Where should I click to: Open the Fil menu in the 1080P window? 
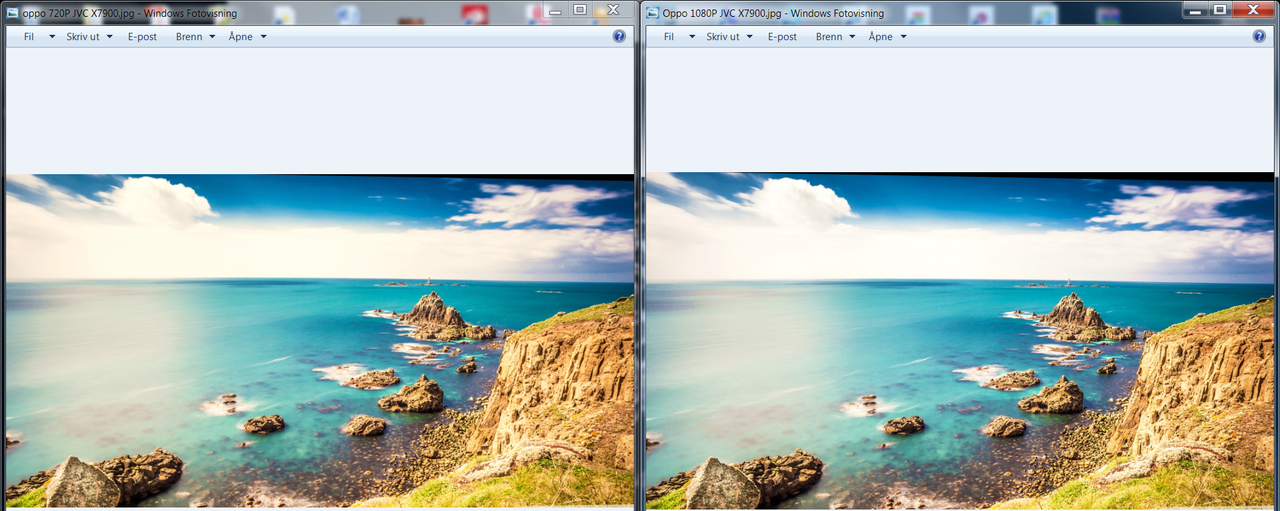678,36
